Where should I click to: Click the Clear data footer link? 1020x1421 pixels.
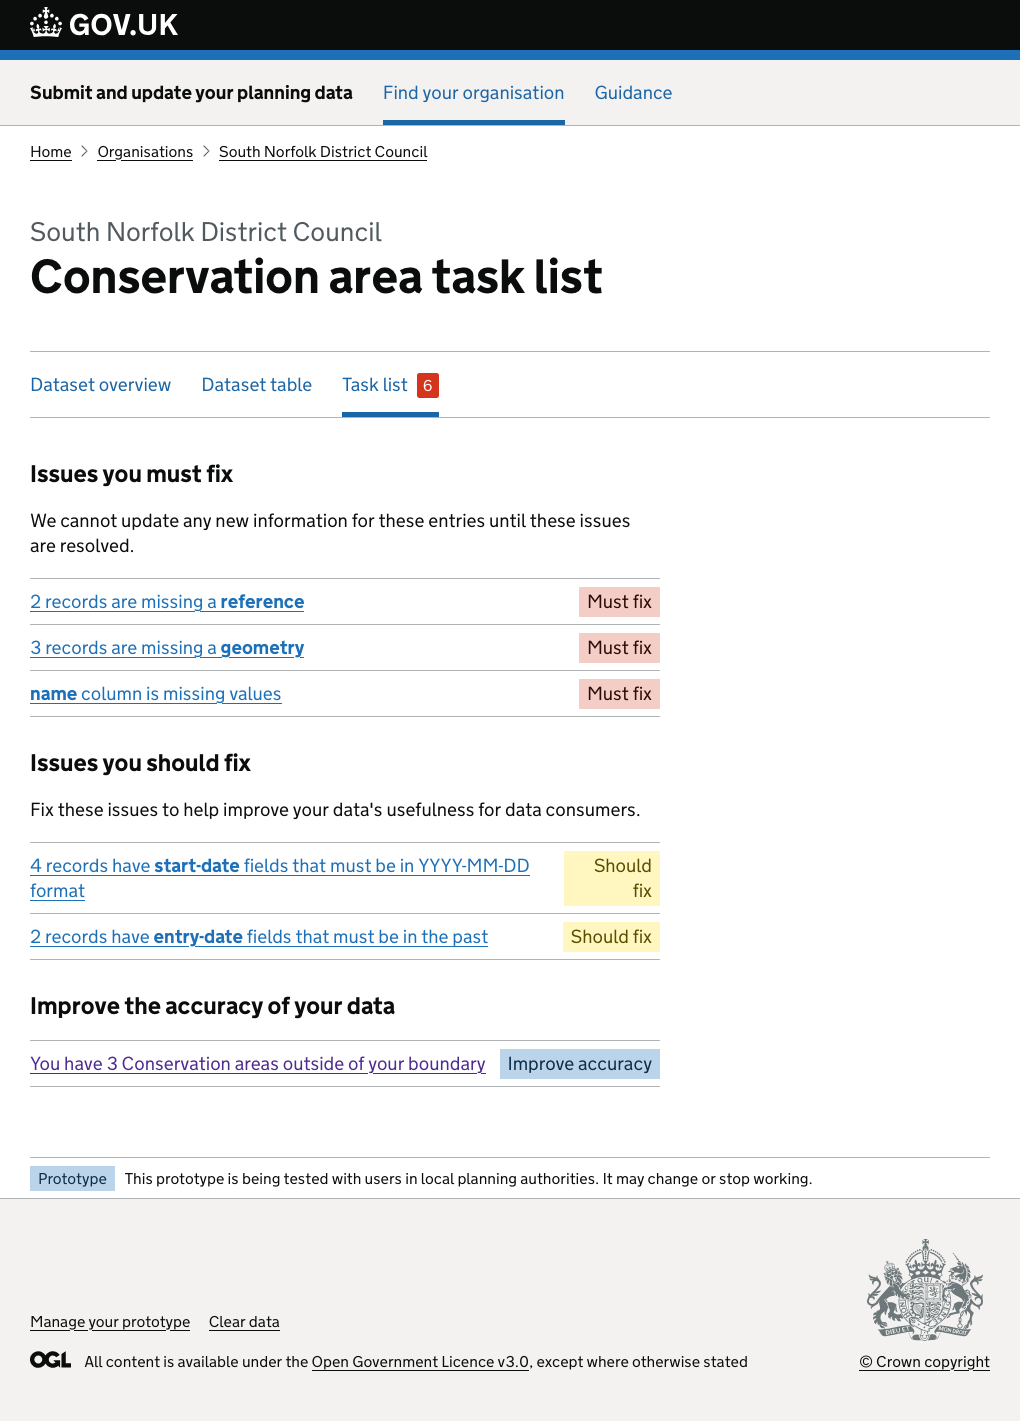[244, 1322]
